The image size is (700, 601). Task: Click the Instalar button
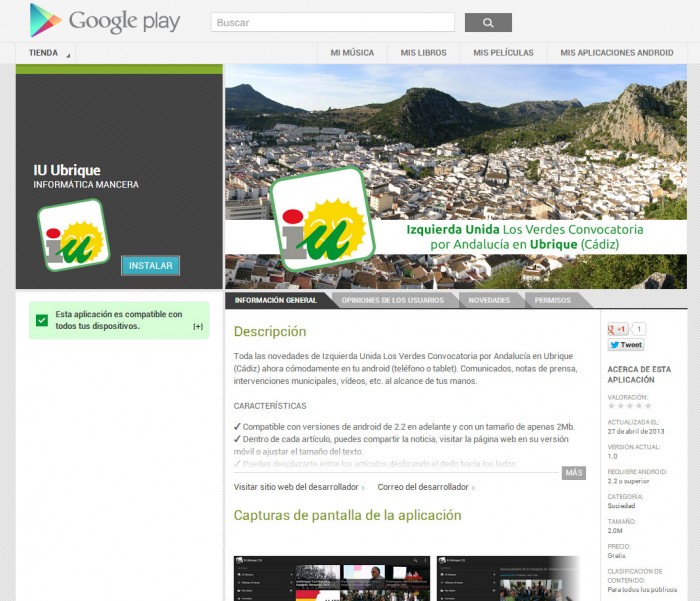[150, 265]
